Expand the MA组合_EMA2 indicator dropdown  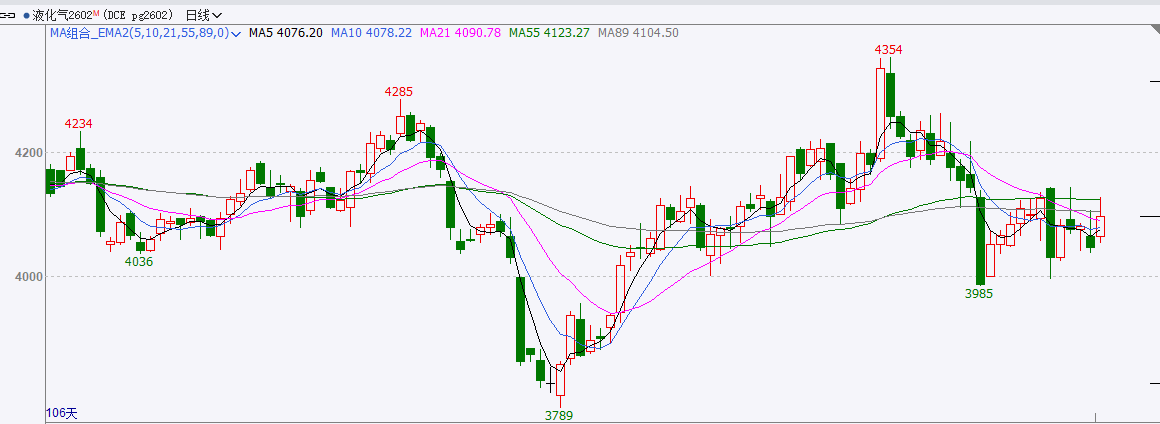pyautogui.click(x=236, y=33)
